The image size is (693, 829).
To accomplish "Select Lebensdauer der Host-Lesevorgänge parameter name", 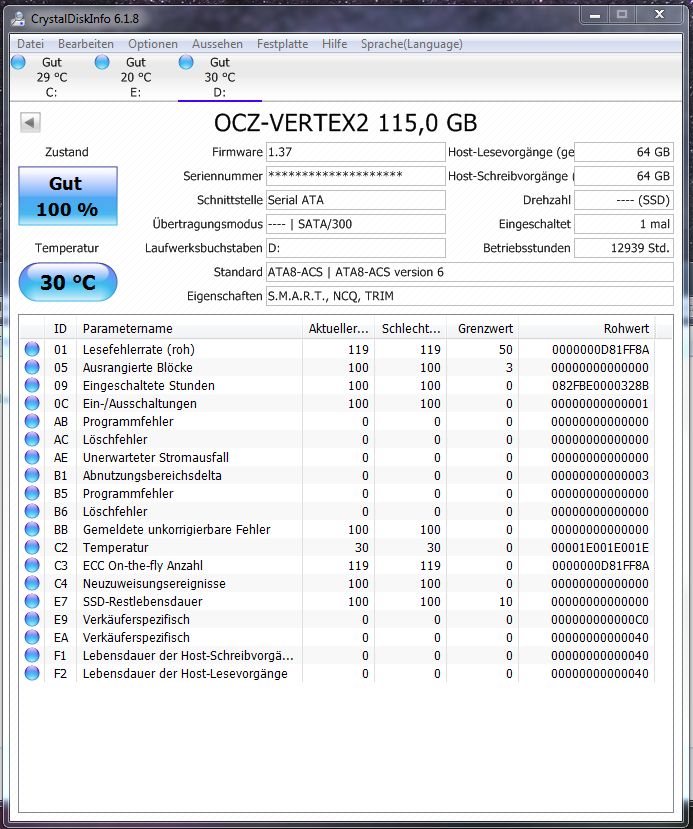I will click(185, 674).
